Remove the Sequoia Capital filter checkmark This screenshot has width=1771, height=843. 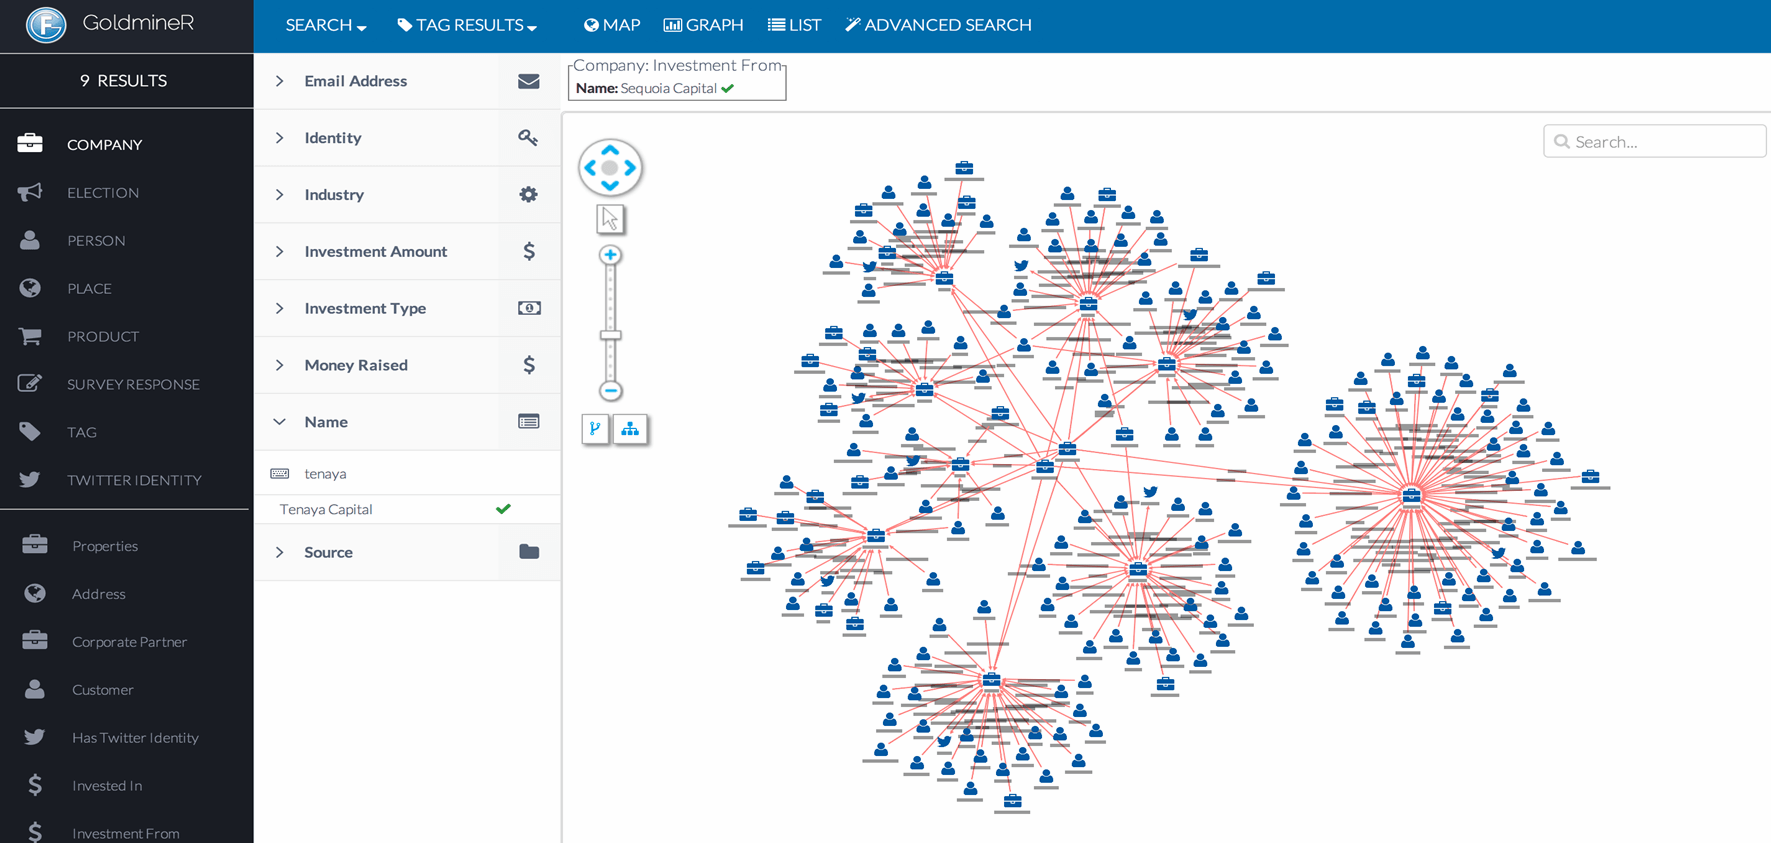click(x=728, y=89)
